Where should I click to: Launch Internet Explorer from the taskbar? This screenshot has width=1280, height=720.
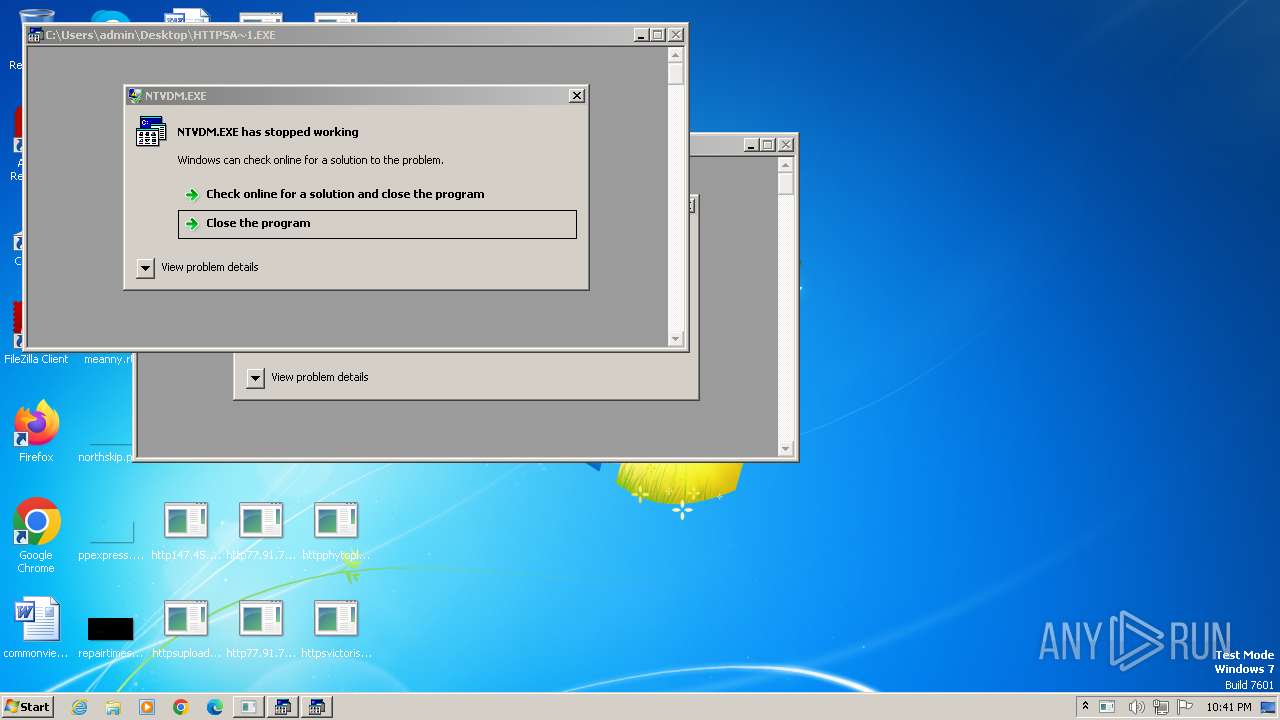[79, 707]
